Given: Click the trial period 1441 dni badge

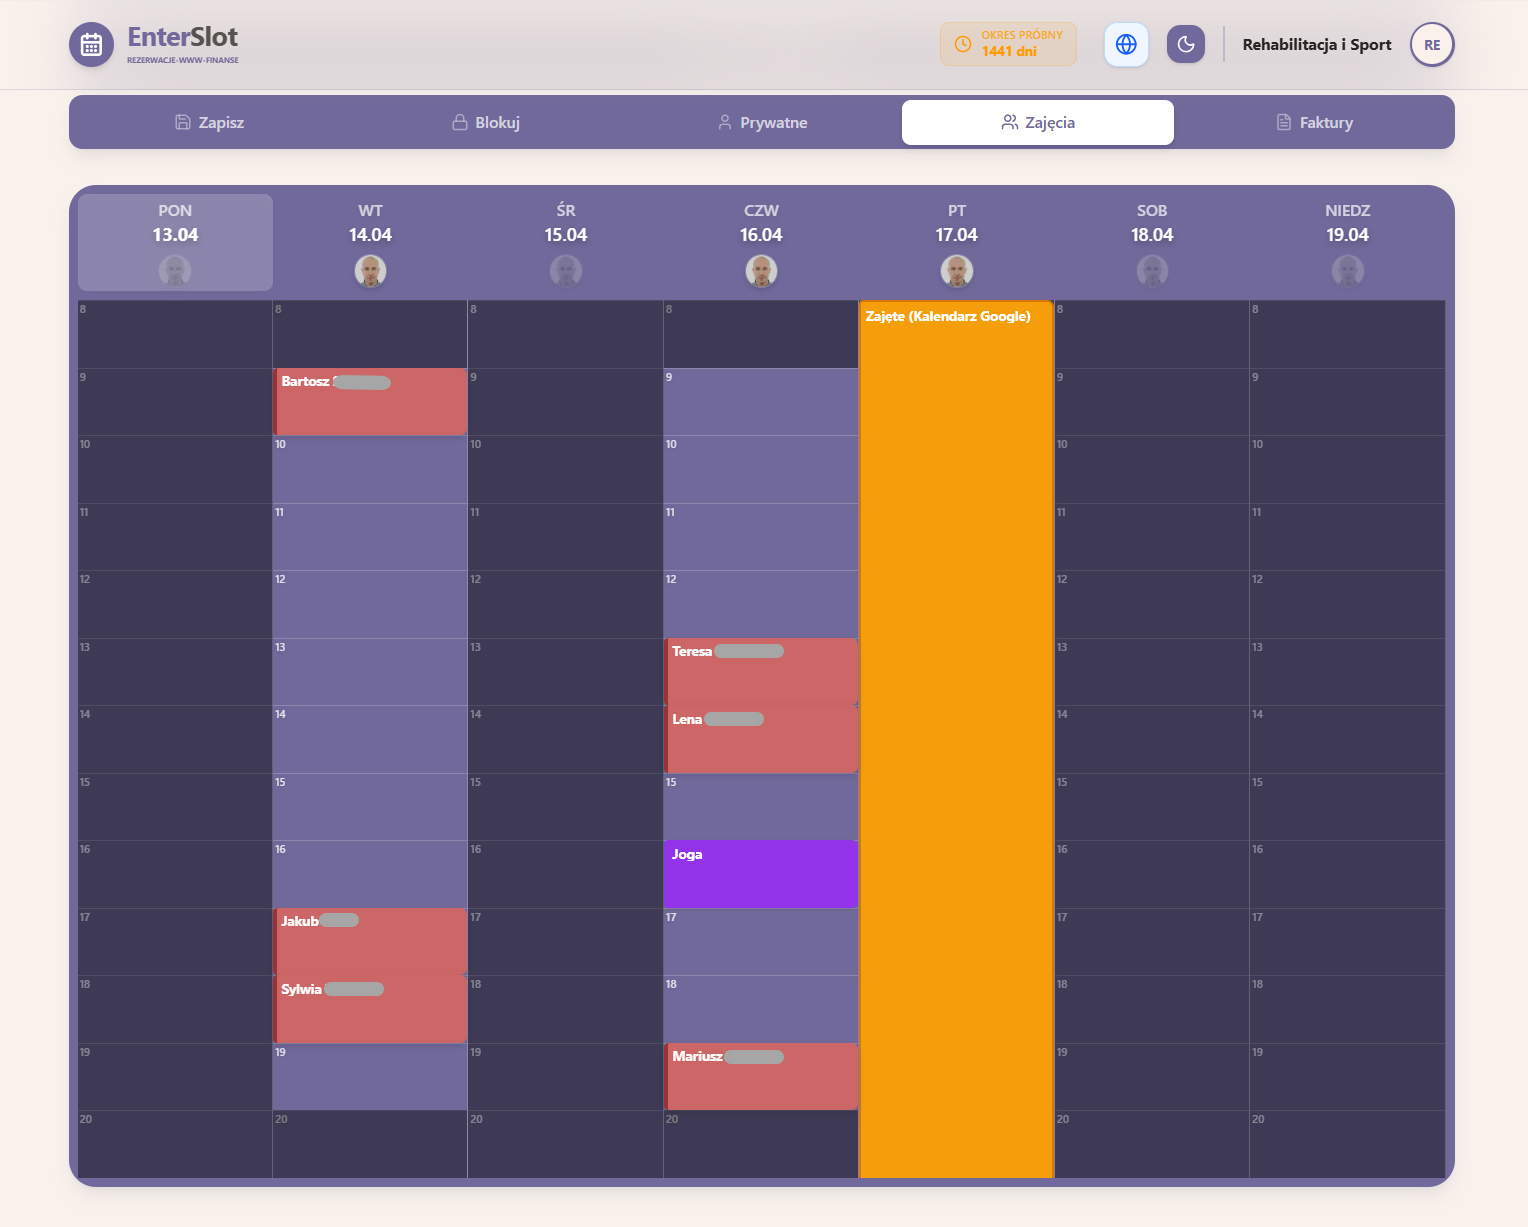Looking at the screenshot, I should tap(1008, 44).
